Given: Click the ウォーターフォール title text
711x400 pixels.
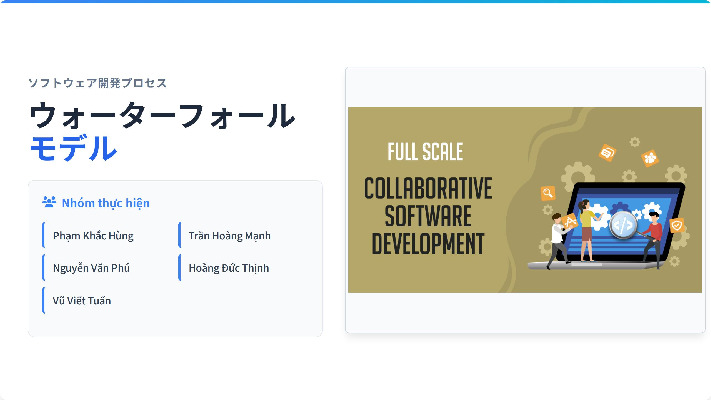Looking at the screenshot, I should (x=162, y=116).
